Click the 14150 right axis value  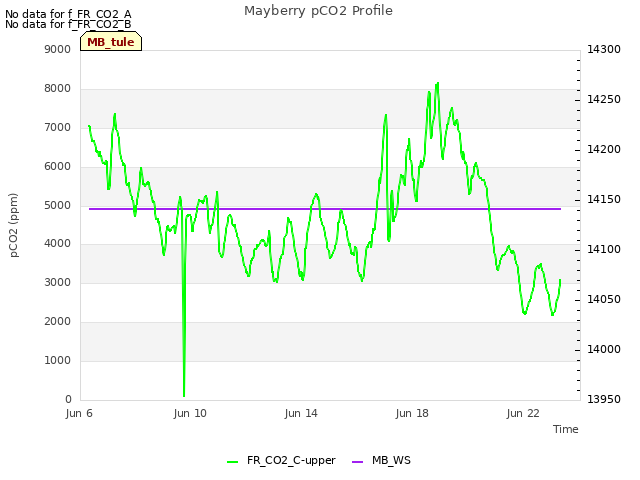604,200
